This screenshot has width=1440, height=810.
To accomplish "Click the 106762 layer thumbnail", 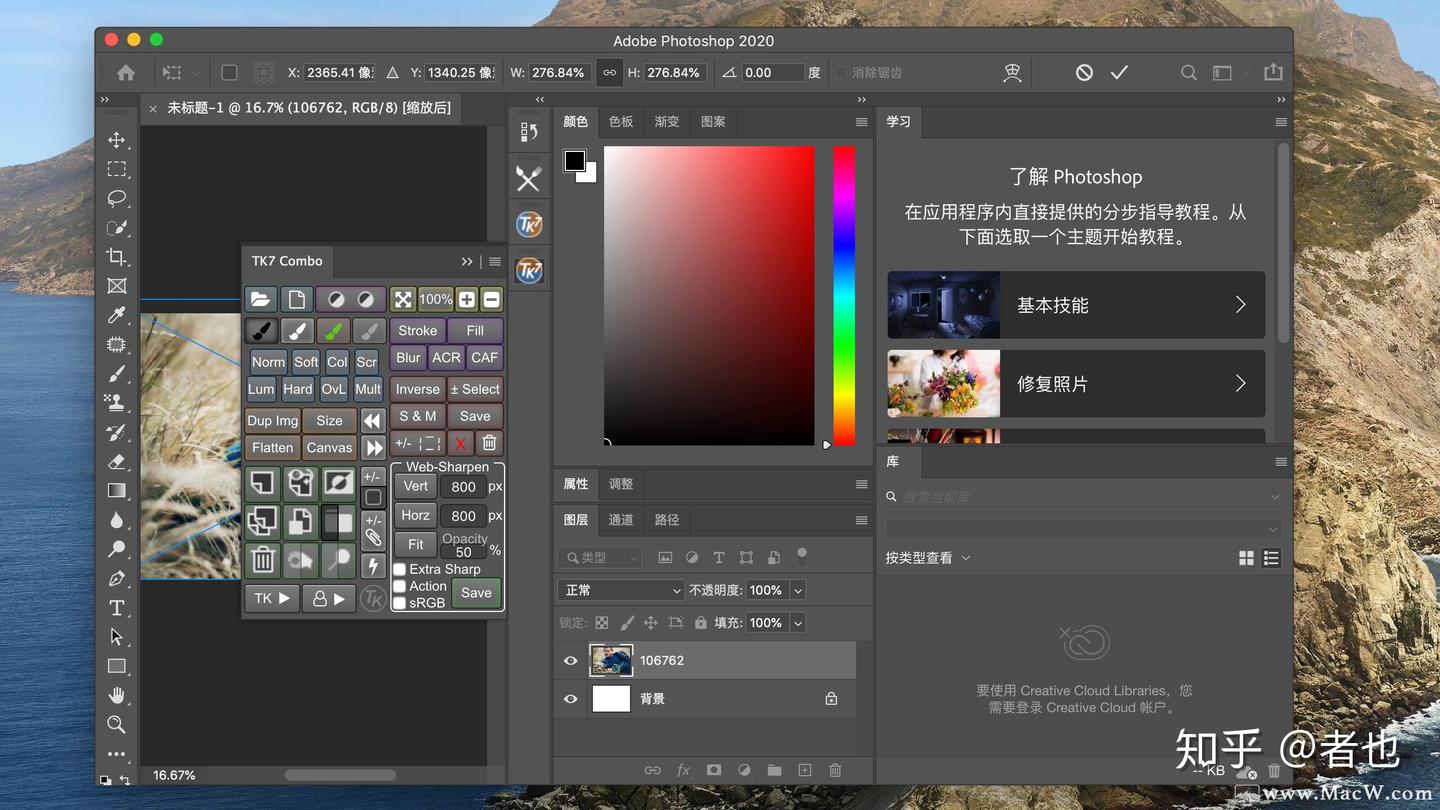I will (x=610, y=660).
